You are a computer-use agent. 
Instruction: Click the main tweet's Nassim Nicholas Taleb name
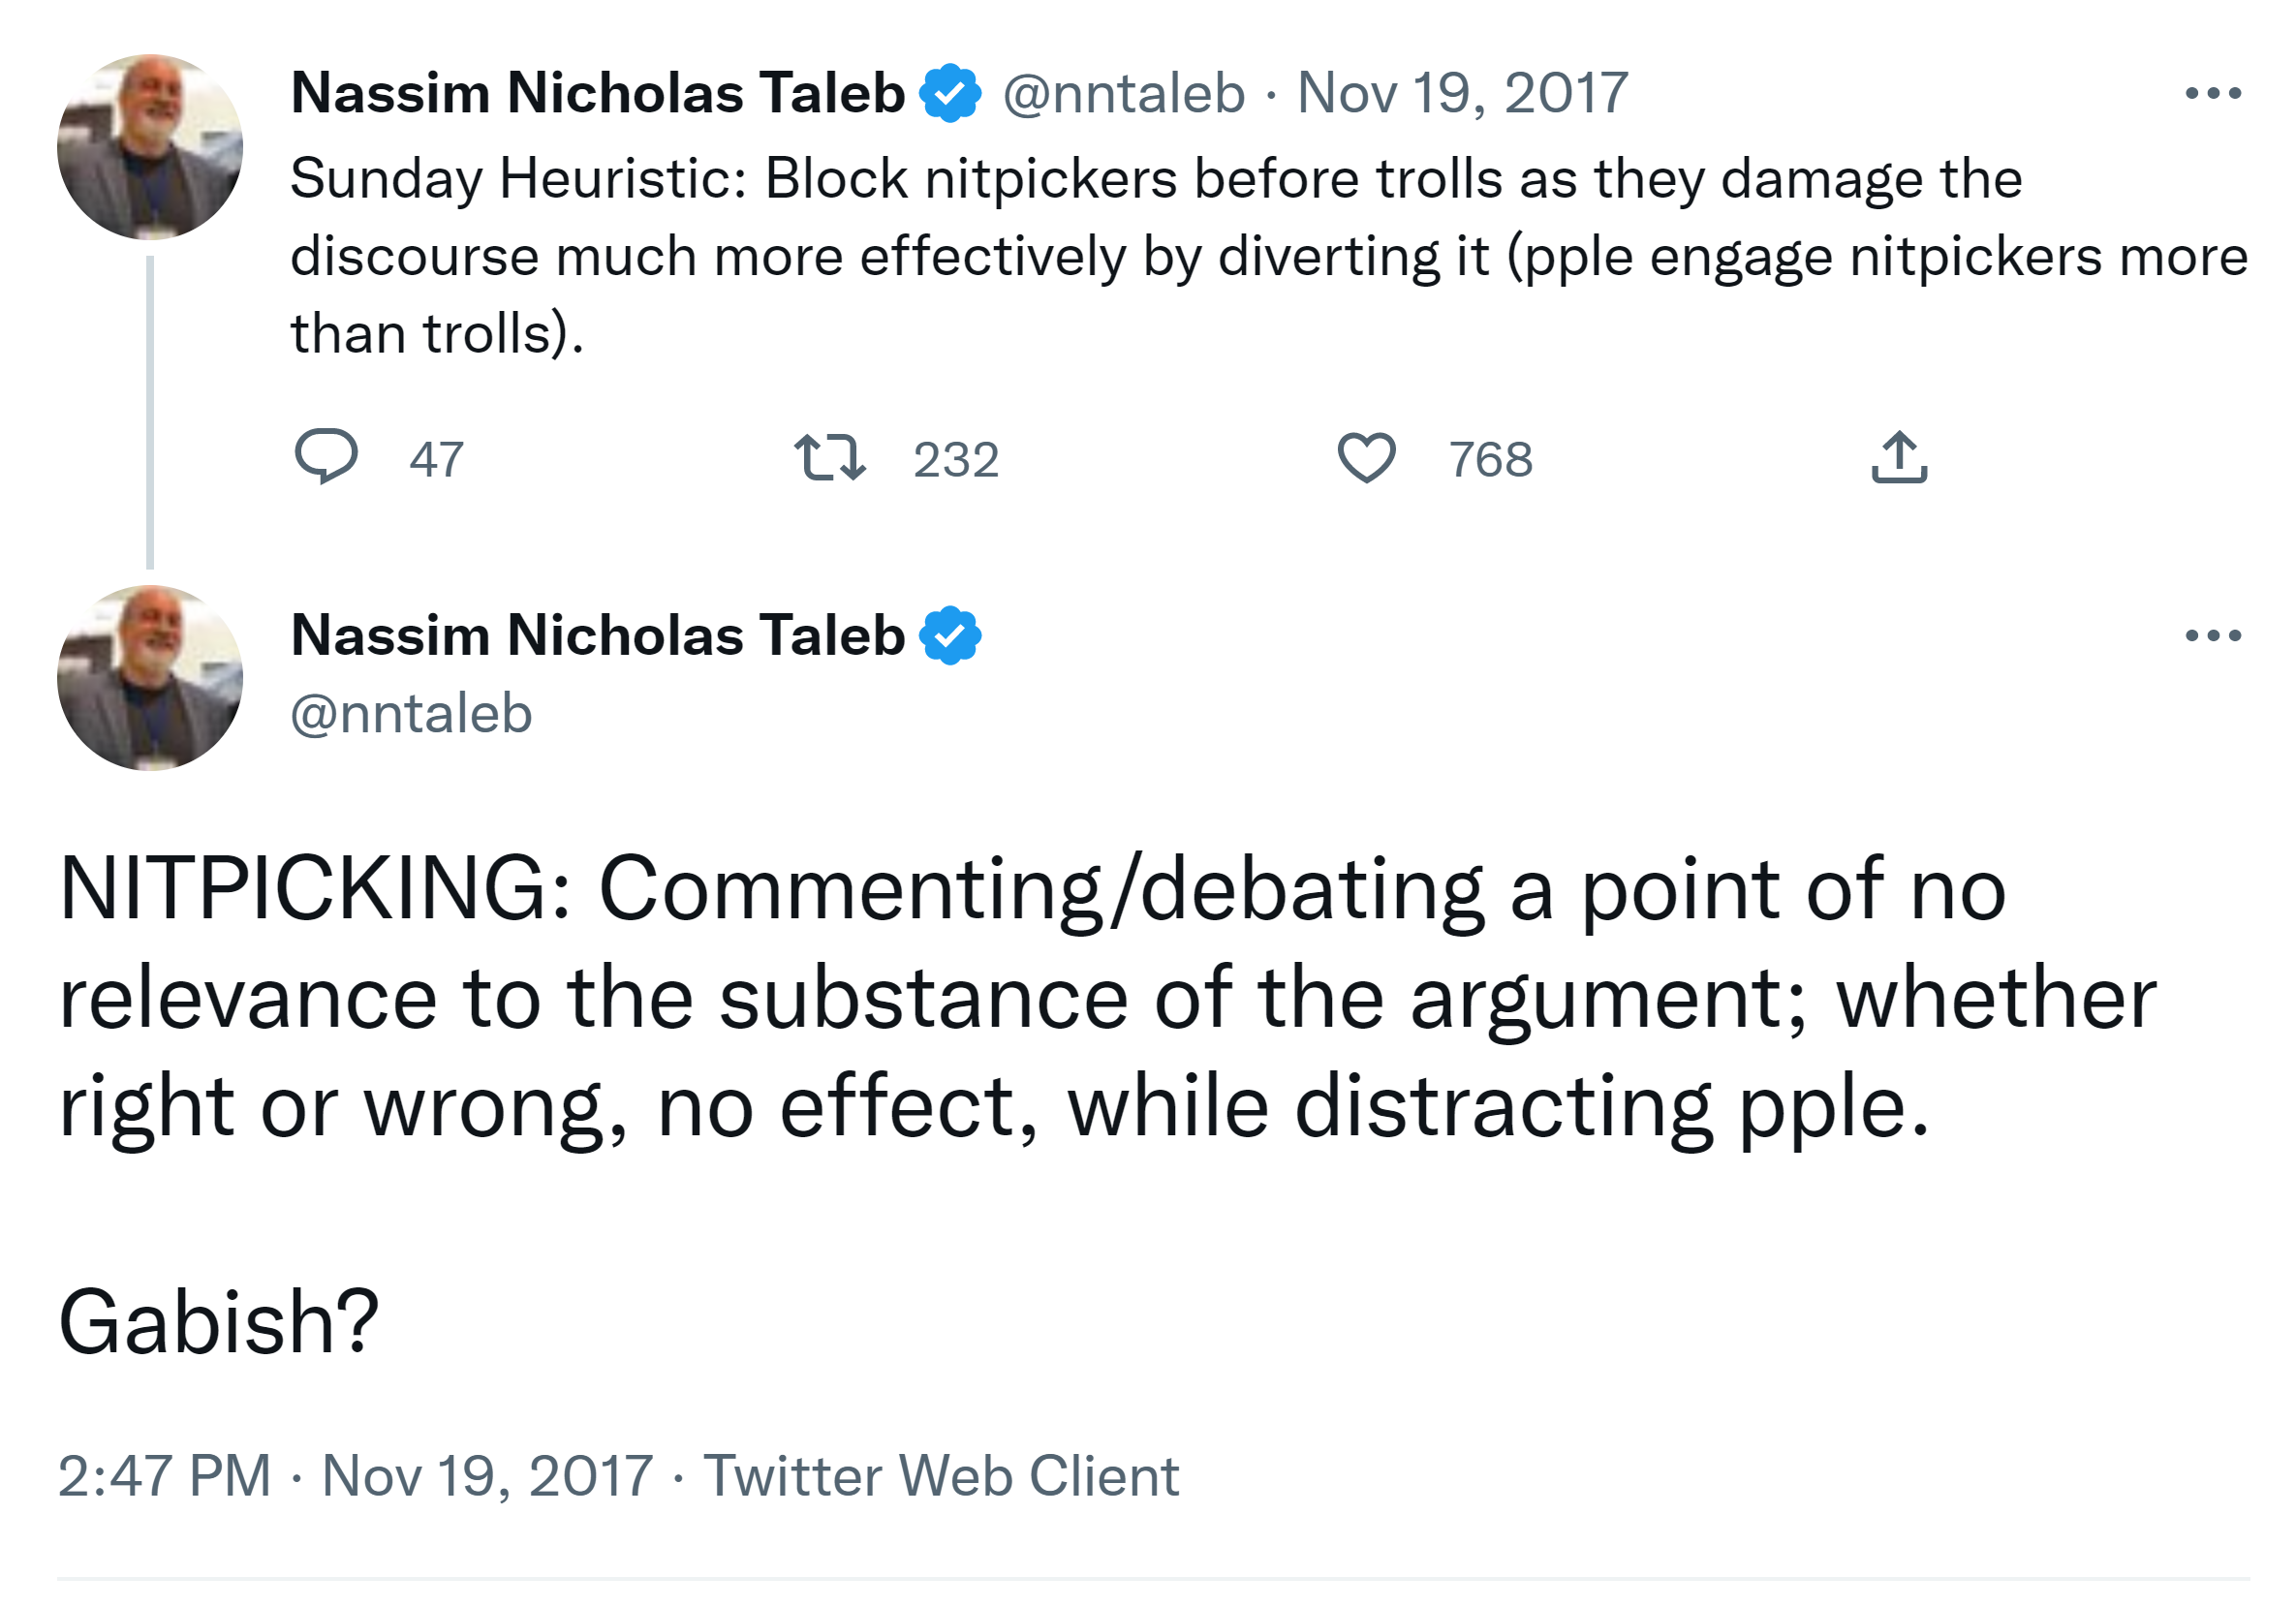click(x=597, y=635)
